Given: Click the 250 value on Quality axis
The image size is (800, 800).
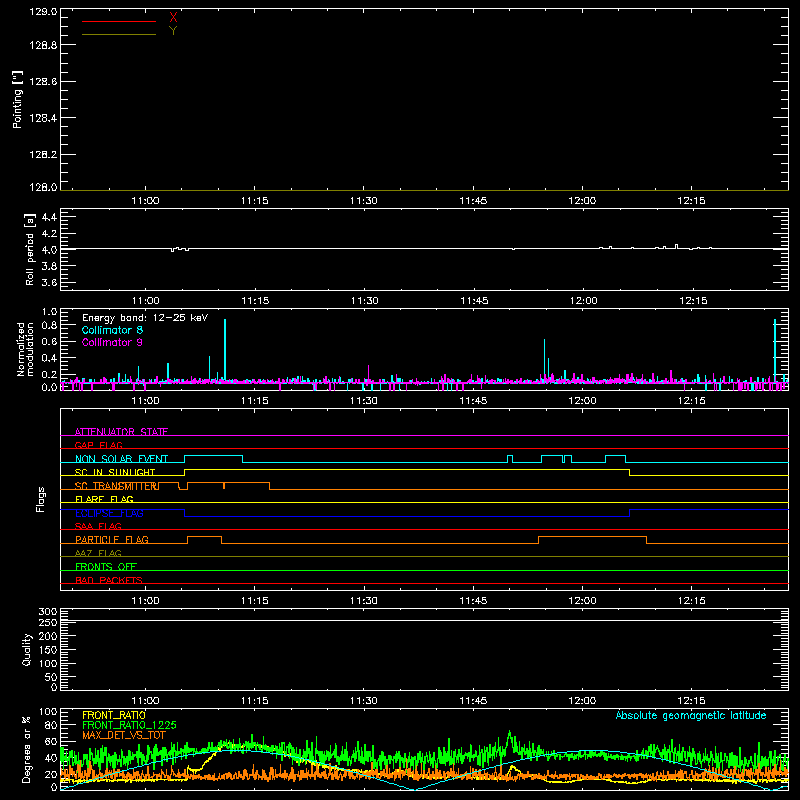Looking at the screenshot, I should (x=48, y=622).
